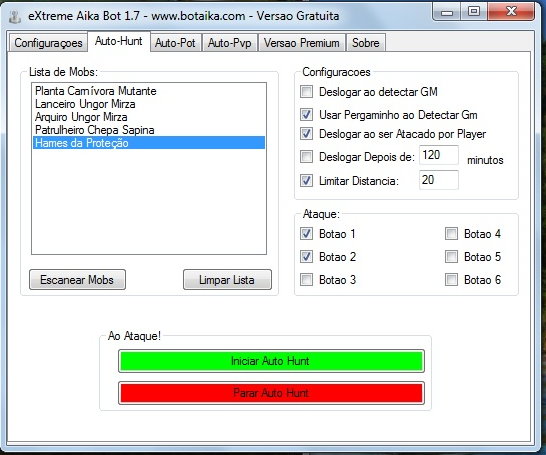Stop with the red Parar Auto Hunt button

point(271,393)
